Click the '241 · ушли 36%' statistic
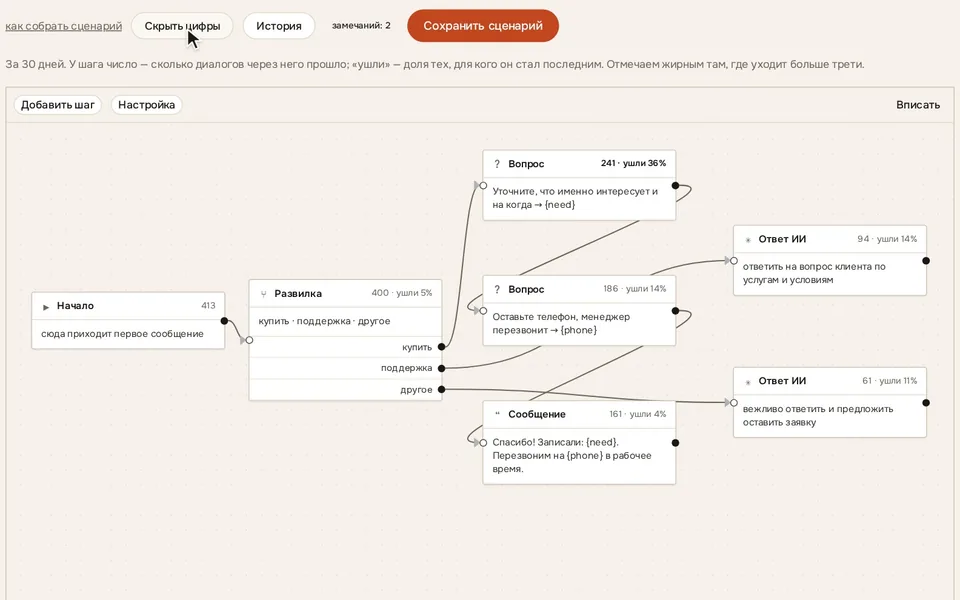The height and width of the screenshot is (600, 960). pos(633,163)
